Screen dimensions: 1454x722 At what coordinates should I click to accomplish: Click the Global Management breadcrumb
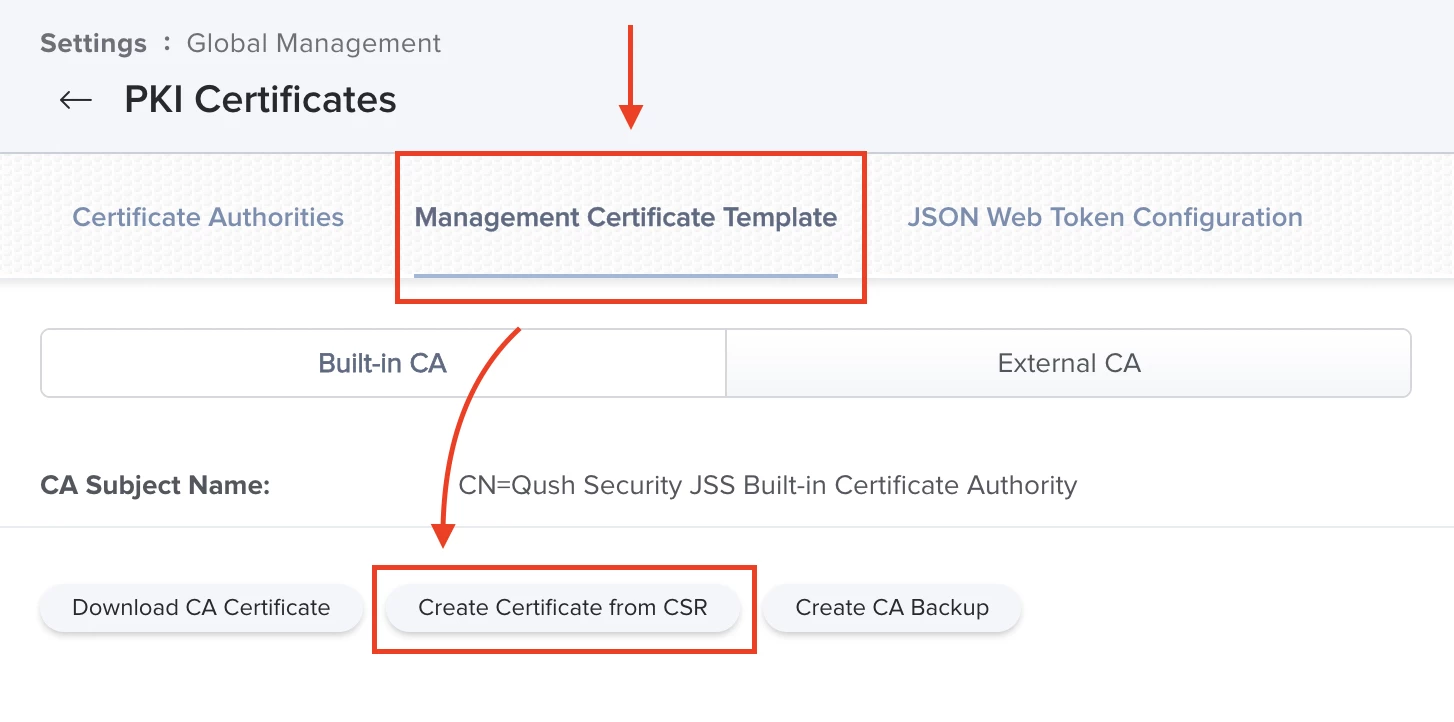tap(314, 44)
